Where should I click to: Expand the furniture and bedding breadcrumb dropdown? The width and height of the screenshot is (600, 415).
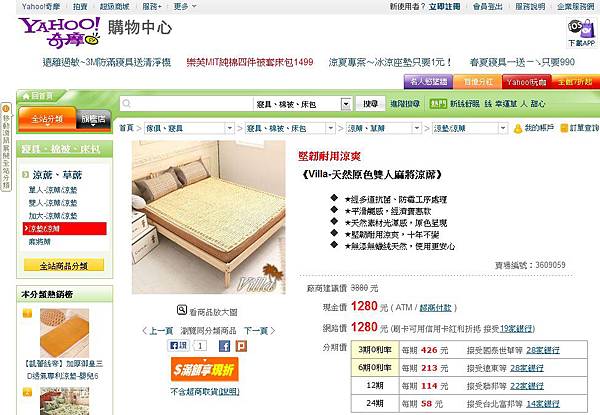(230, 129)
